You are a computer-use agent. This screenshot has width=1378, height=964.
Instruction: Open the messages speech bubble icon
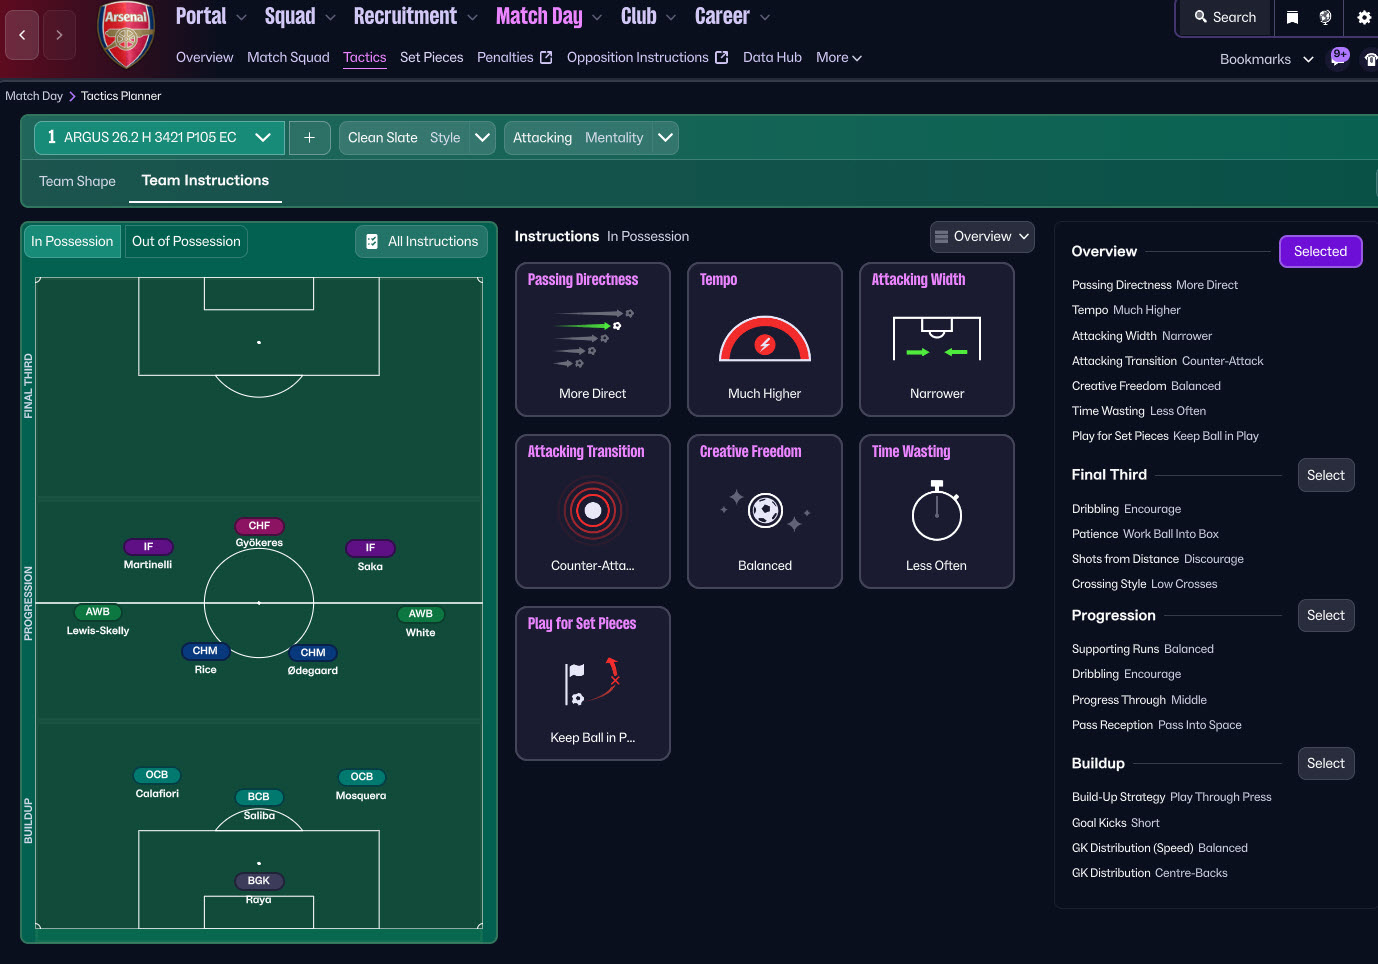[1338, 58]
